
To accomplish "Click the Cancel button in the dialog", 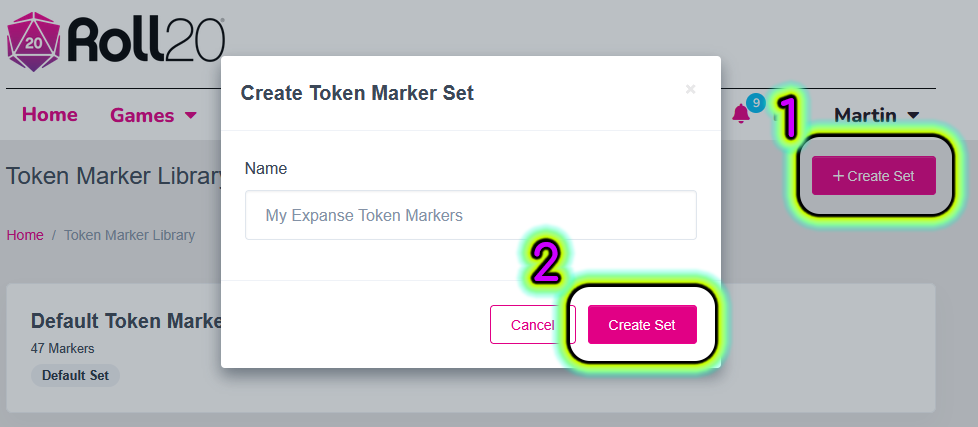I will click(x=532, y=324).
